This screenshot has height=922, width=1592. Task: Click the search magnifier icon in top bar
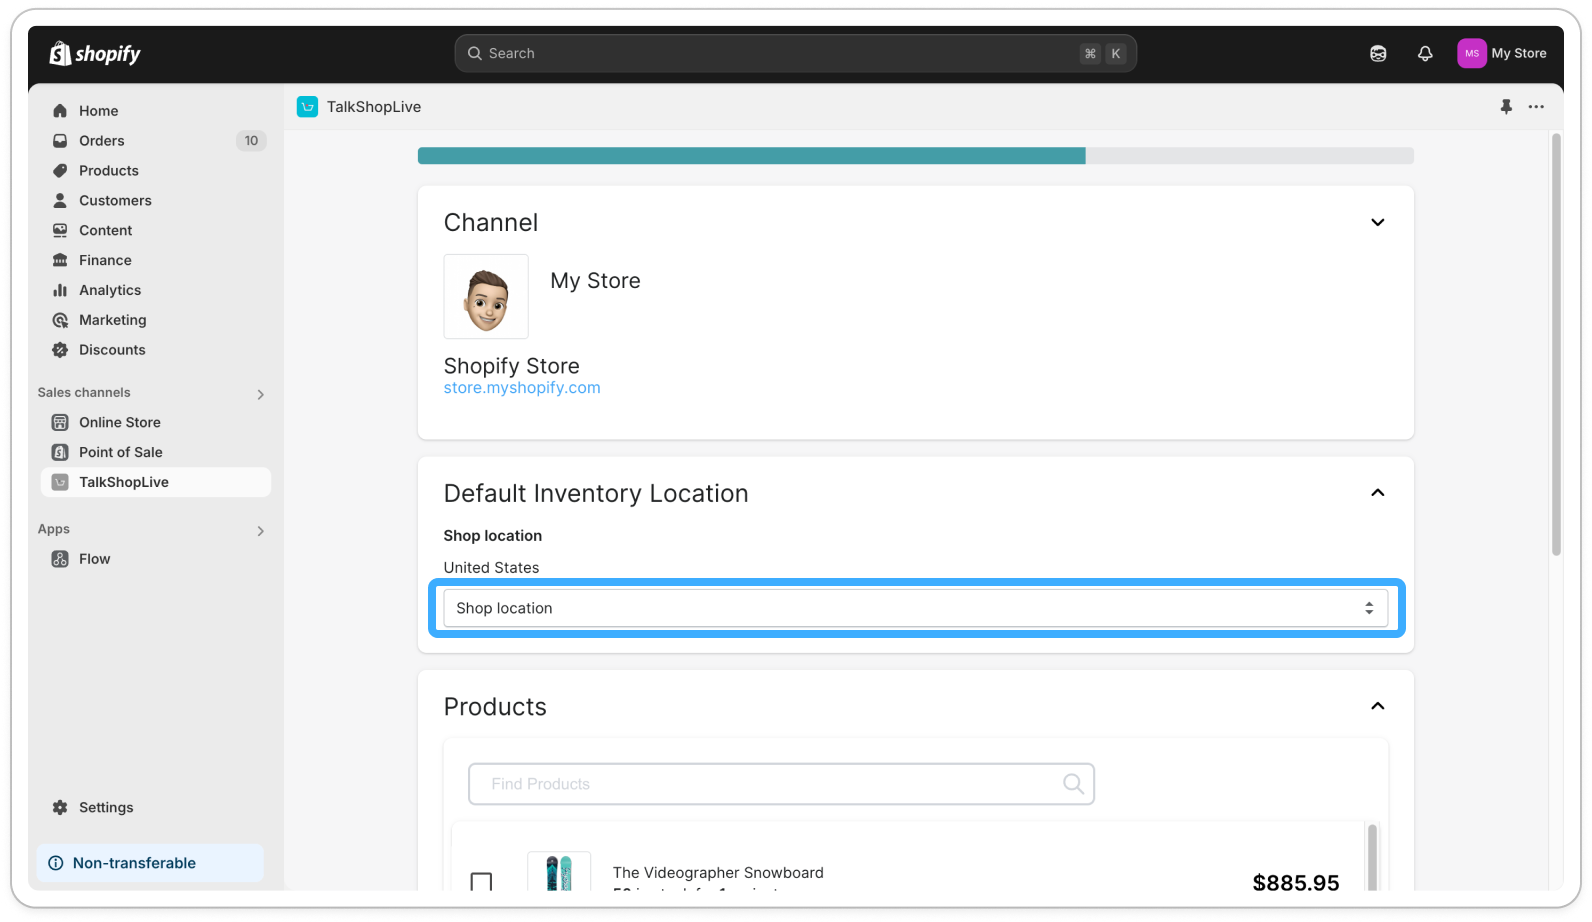475,53
